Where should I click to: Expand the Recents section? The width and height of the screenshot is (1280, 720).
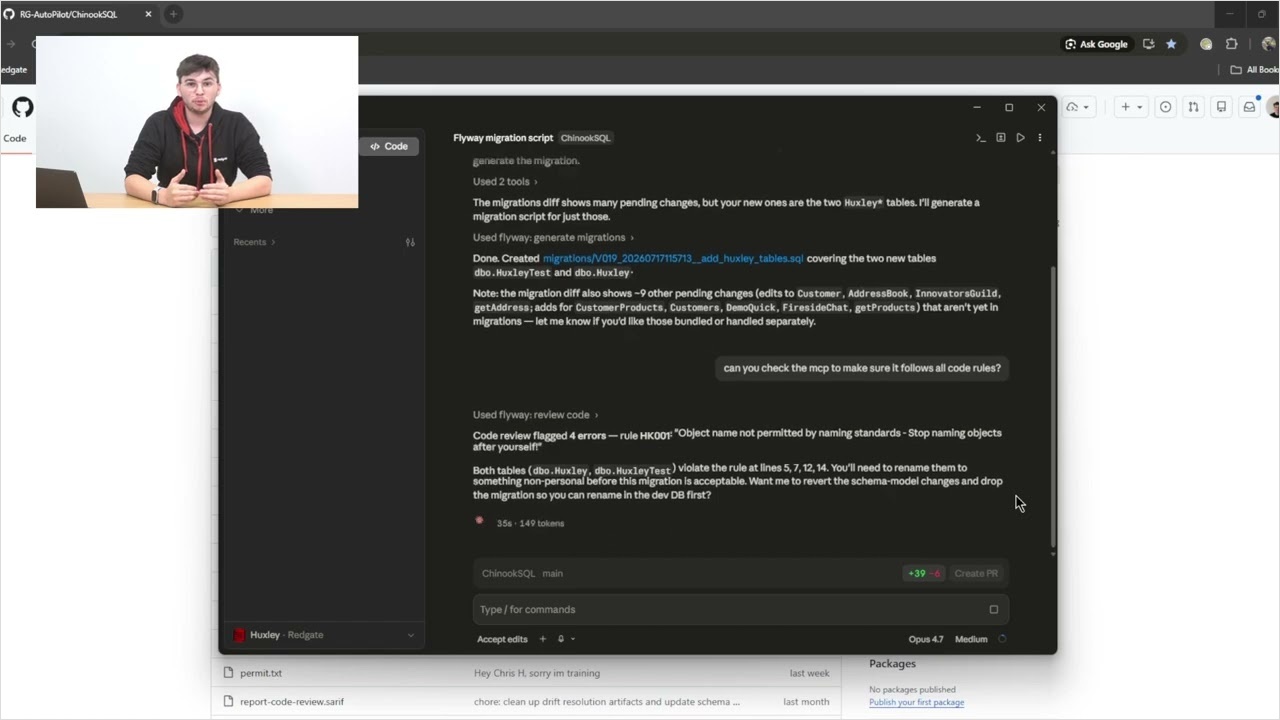[254, 242]
